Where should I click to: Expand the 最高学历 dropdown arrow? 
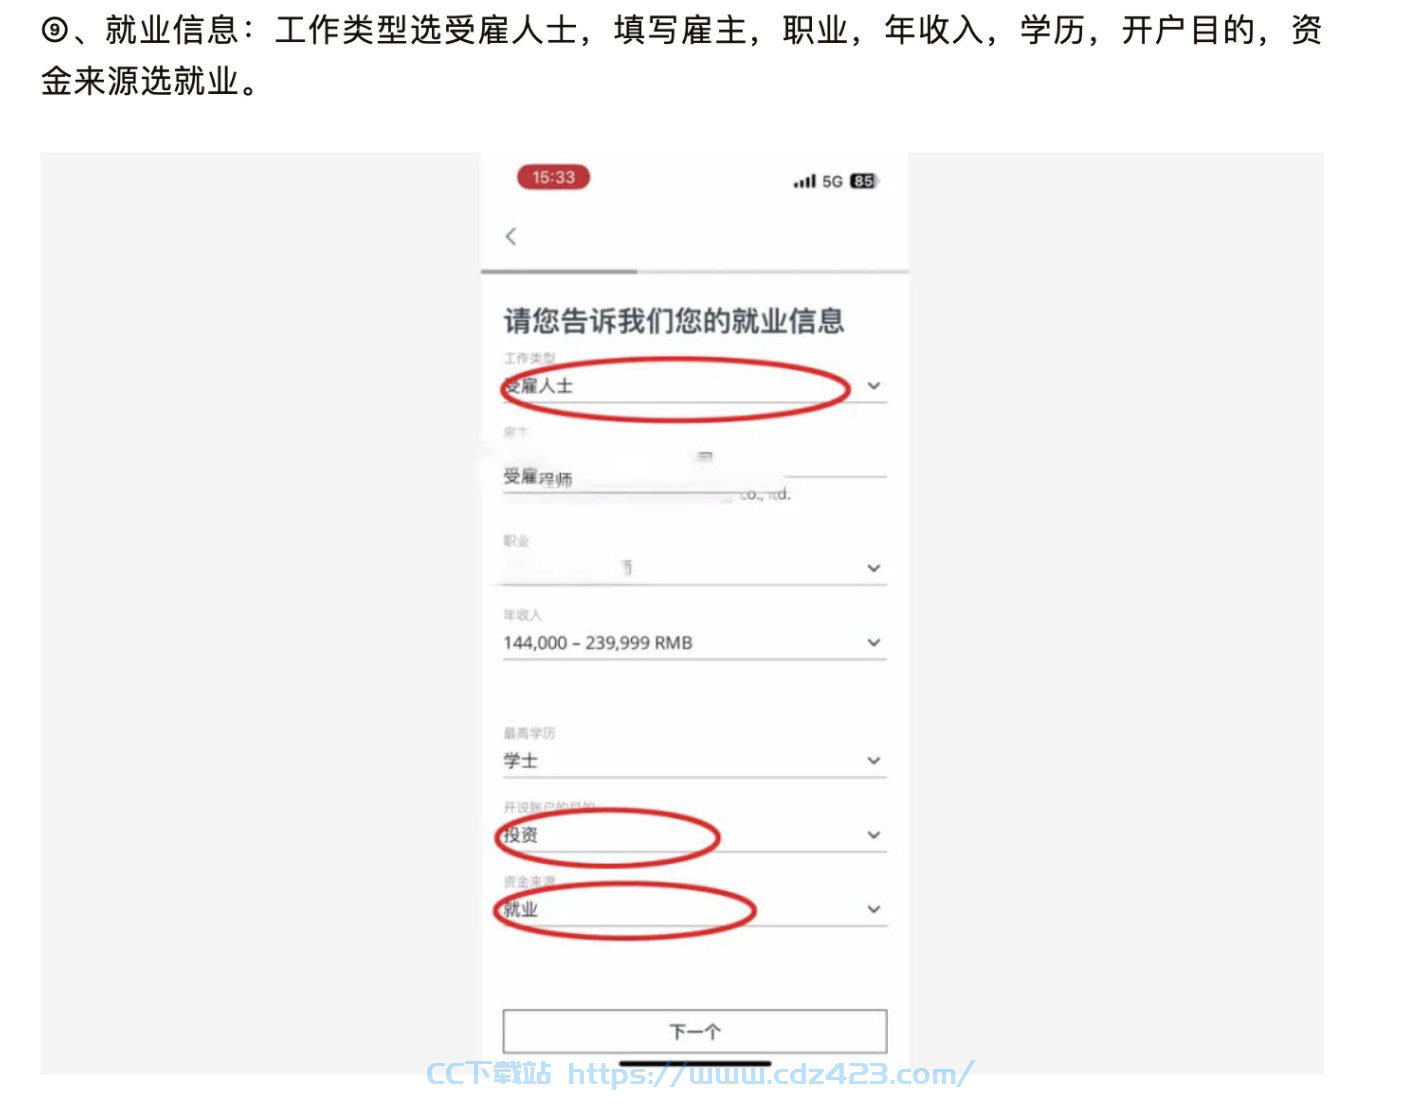(874, 760)
